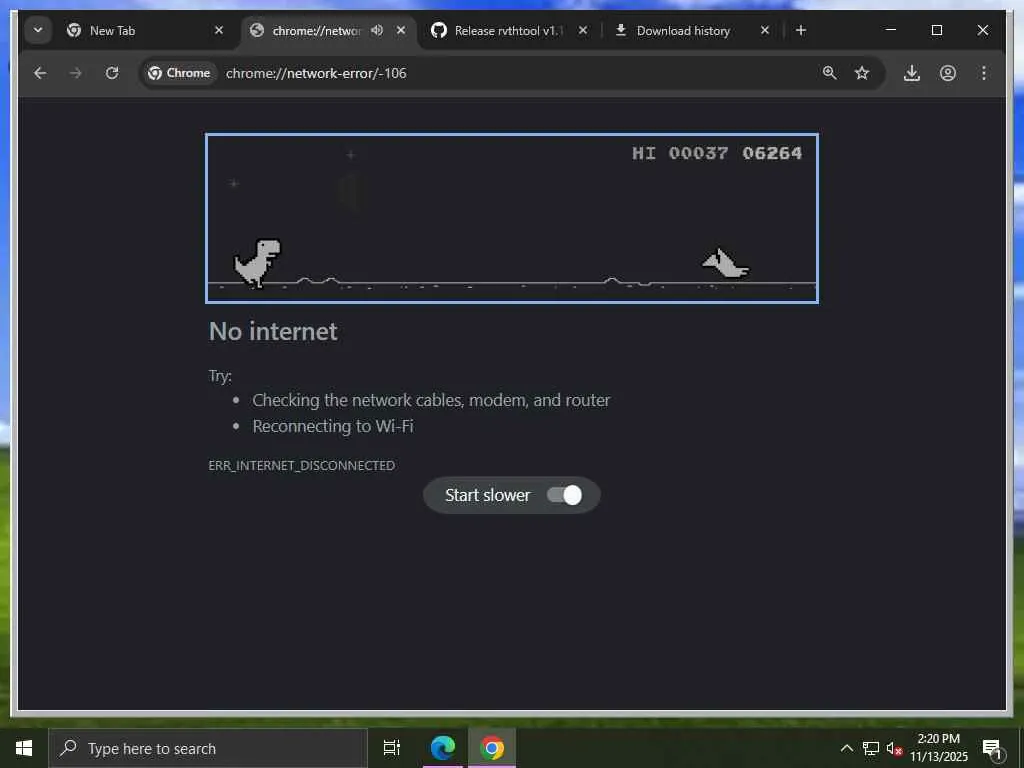This screenshot has width=1024, height=768.
Task: Close the New Tab tab
Action: pyautogui.click(x=219, y=30)
